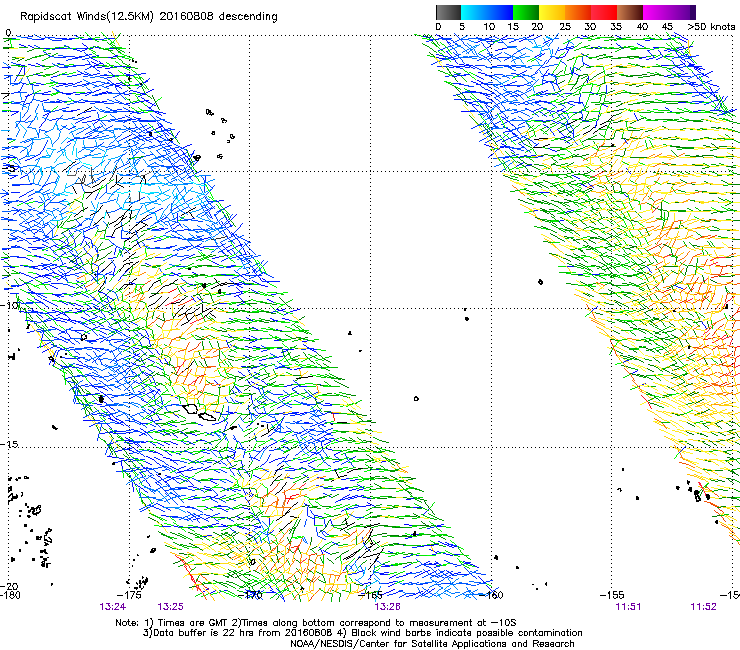Click the brown 35-40 knot legend swatch
This screenshot has height=650, width=740.
pos(630,12)
